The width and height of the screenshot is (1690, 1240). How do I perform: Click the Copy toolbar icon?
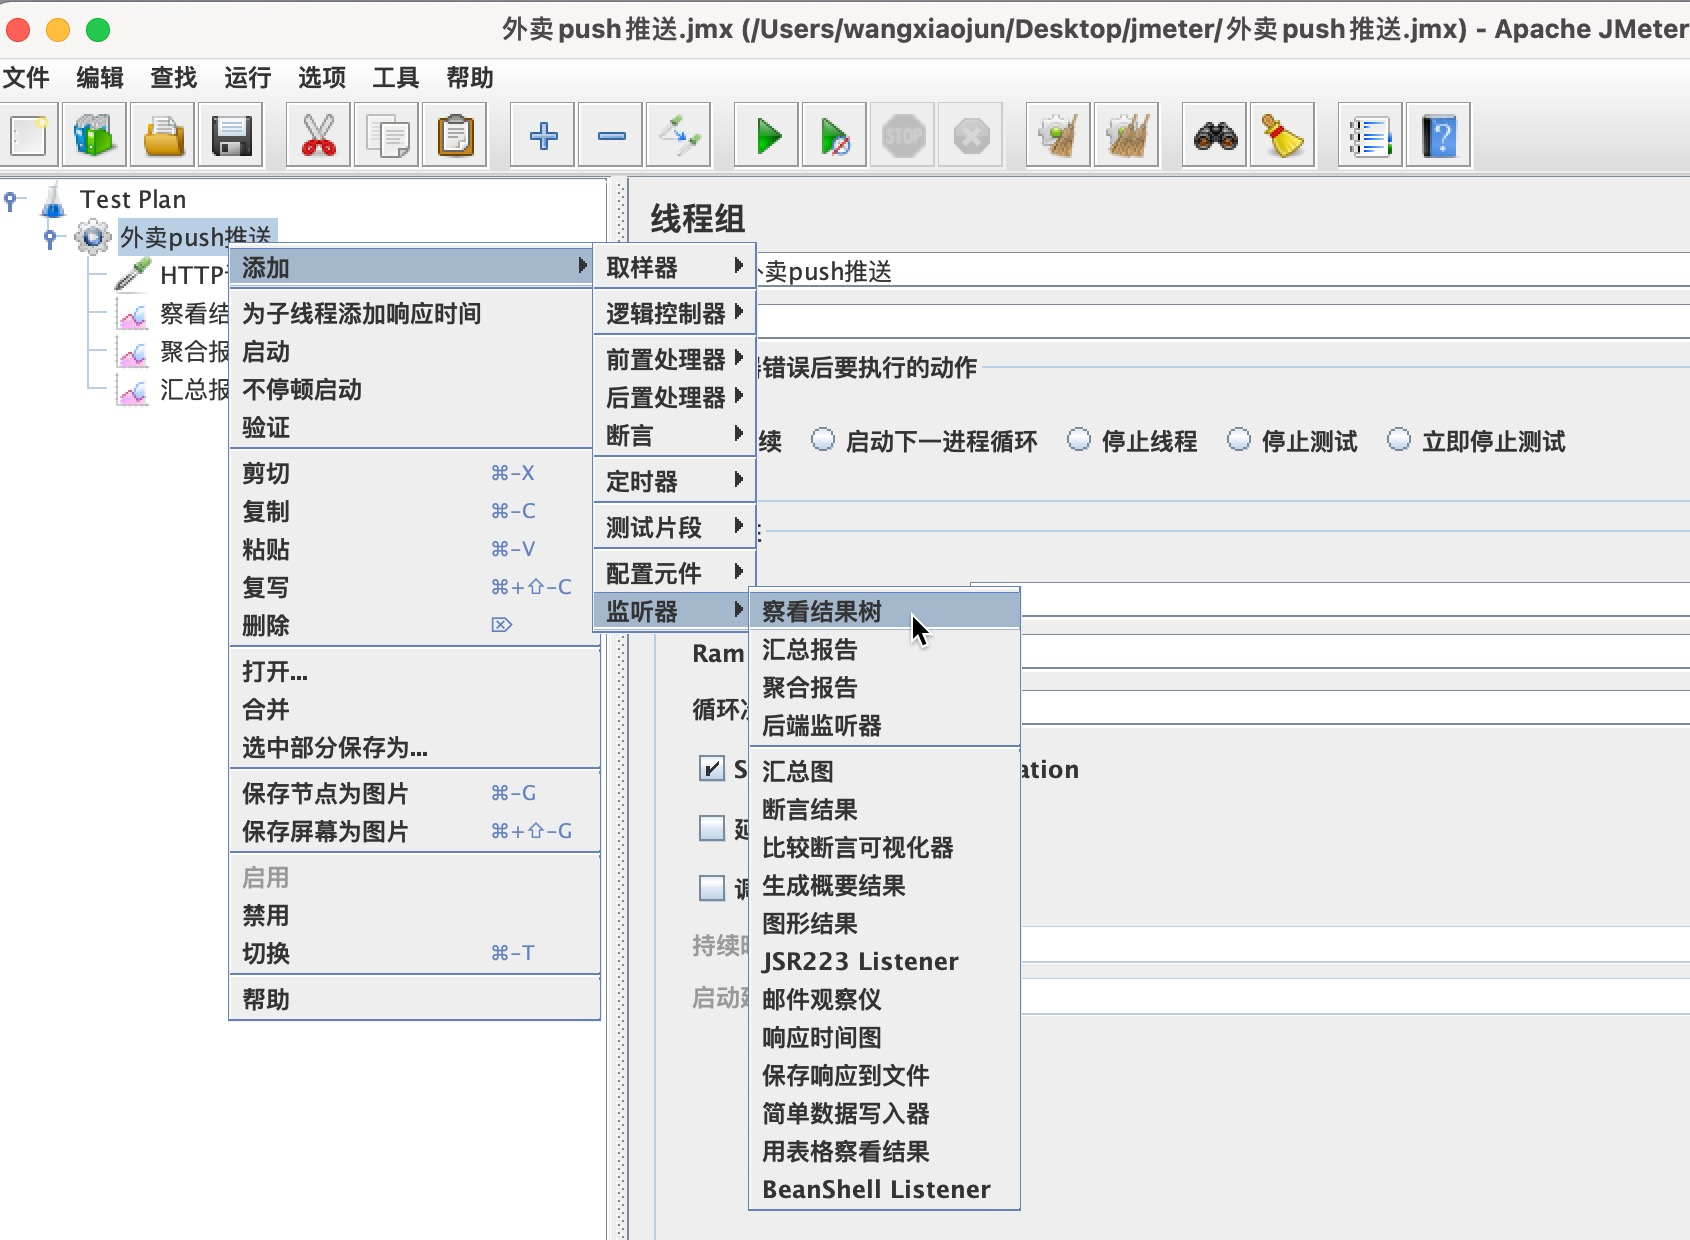387,134
